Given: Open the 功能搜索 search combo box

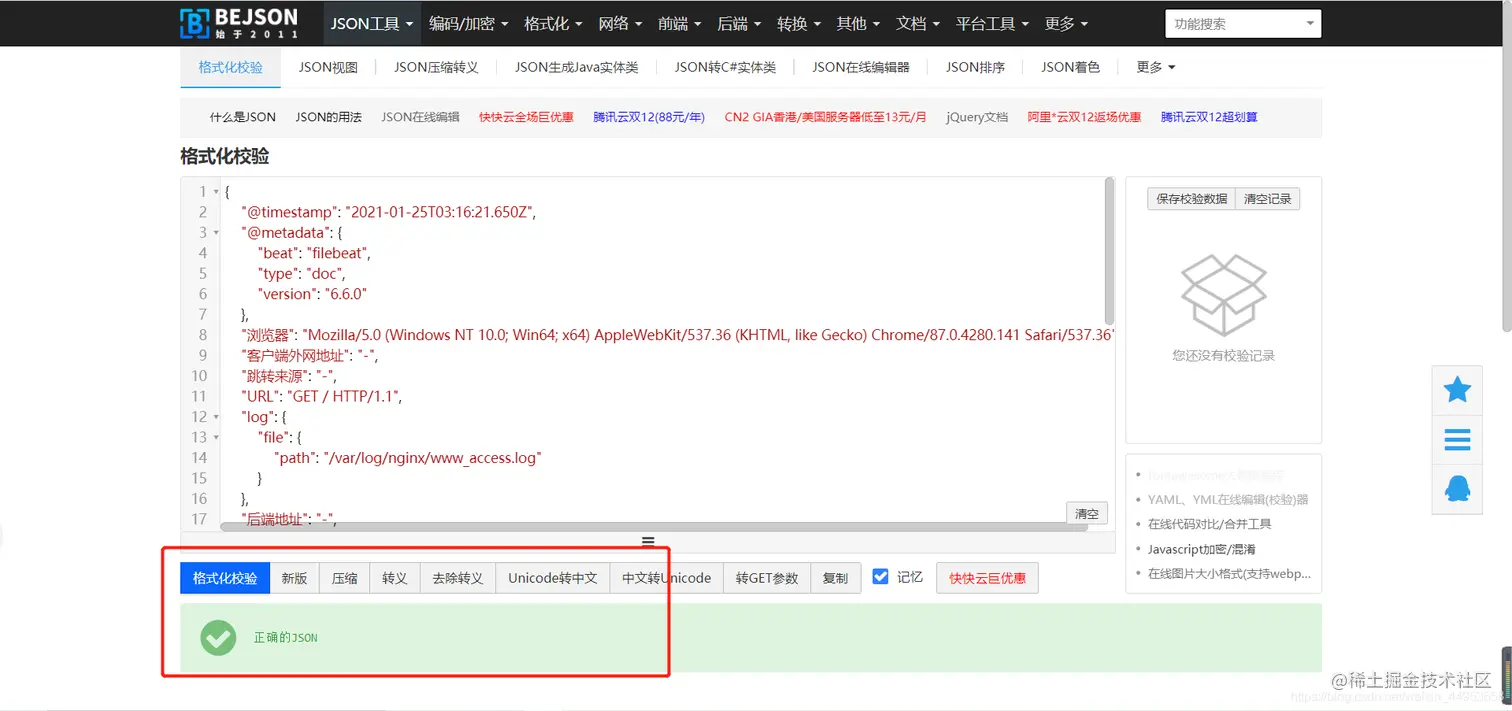Looking at the screenshot, I should tap(1243, 23).
